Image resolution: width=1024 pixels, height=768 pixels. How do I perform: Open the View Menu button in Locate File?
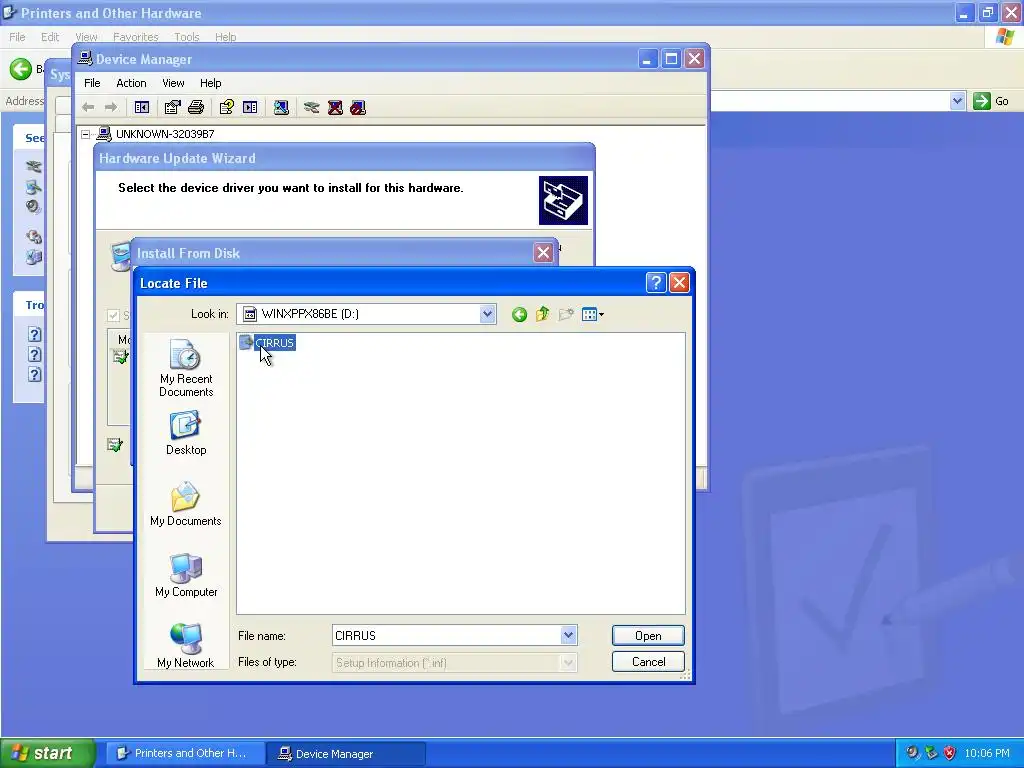point(592,315)
